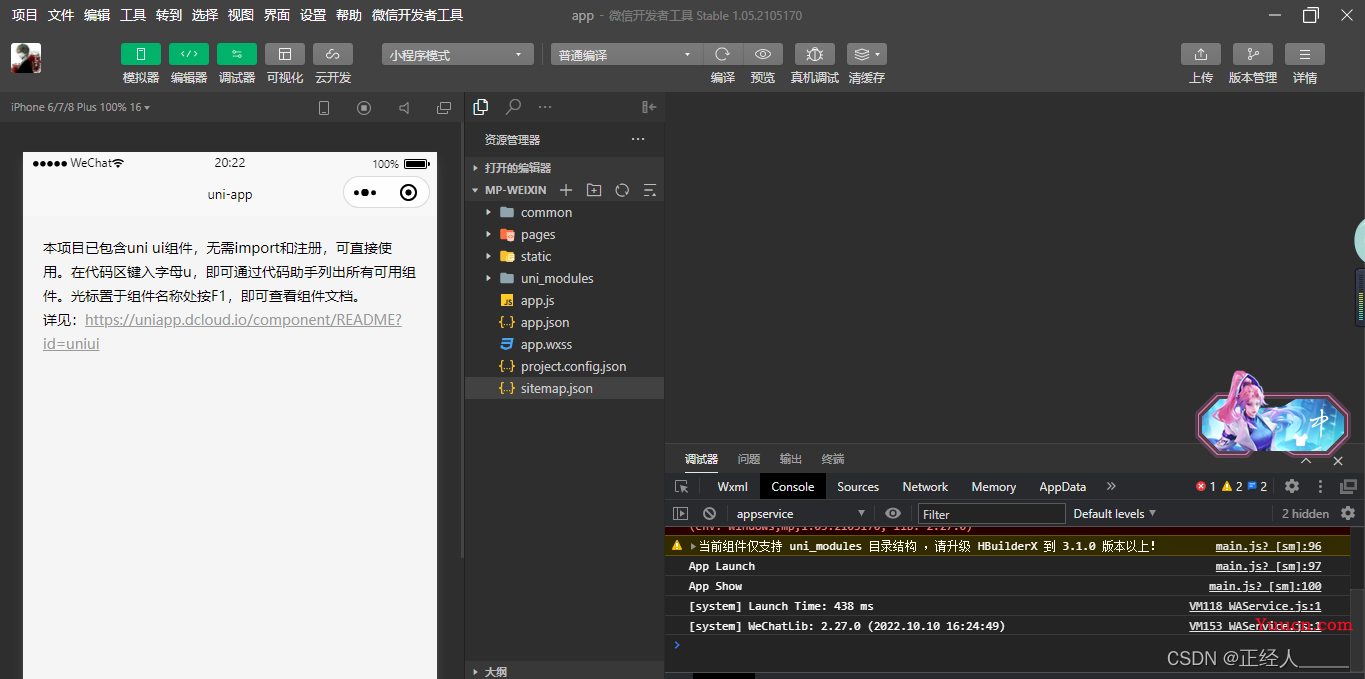
Task: Open 版本管理 version control
Action: pos(1253,54)
